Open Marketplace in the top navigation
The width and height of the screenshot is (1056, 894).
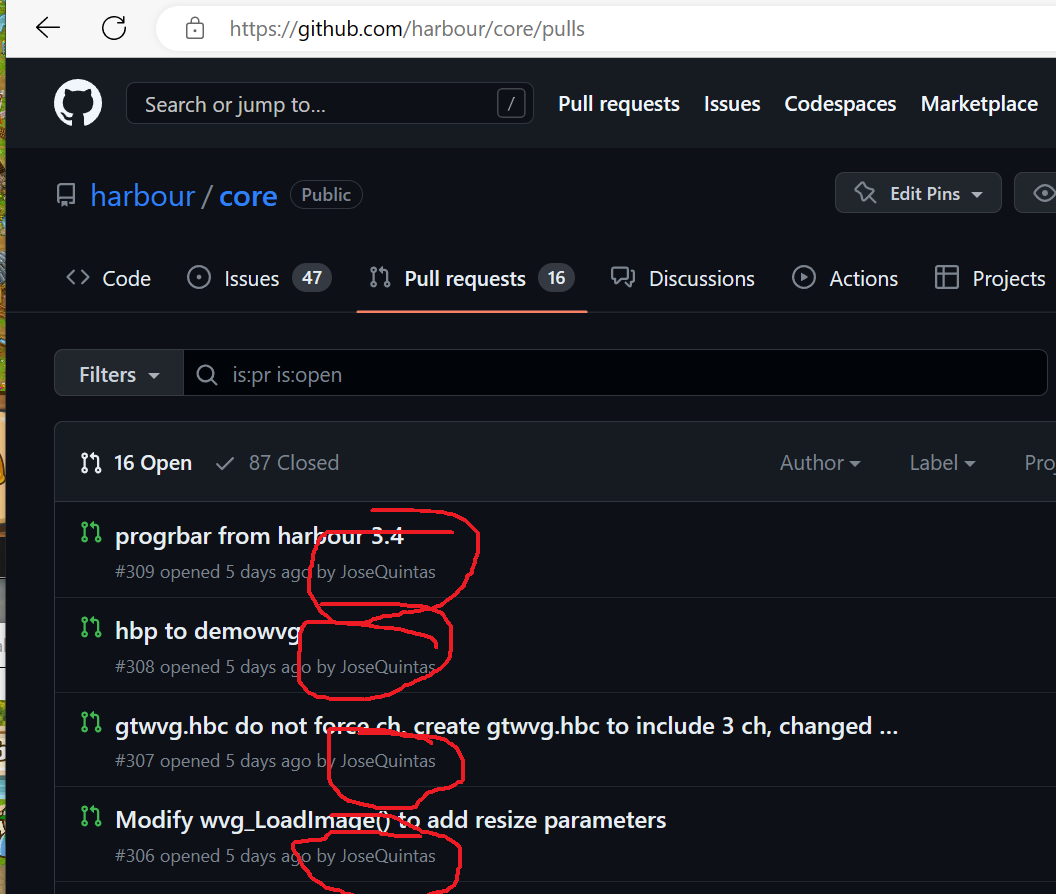[x=979, y=104]
